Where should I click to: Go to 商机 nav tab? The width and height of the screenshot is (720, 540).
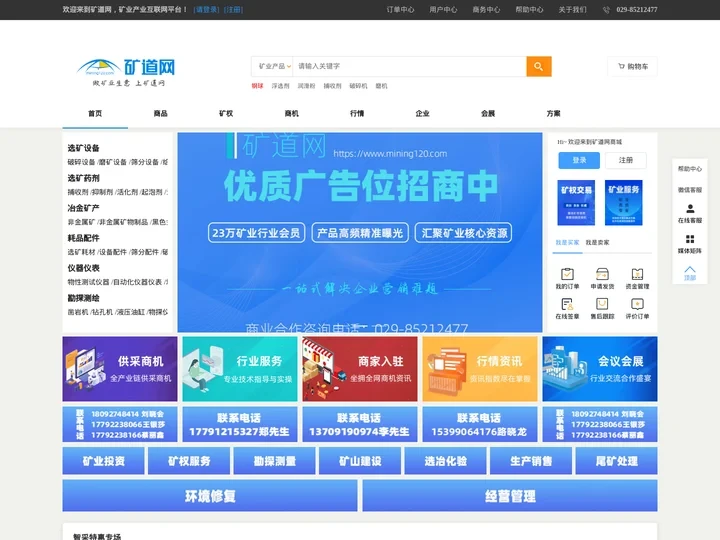[292, 113]
